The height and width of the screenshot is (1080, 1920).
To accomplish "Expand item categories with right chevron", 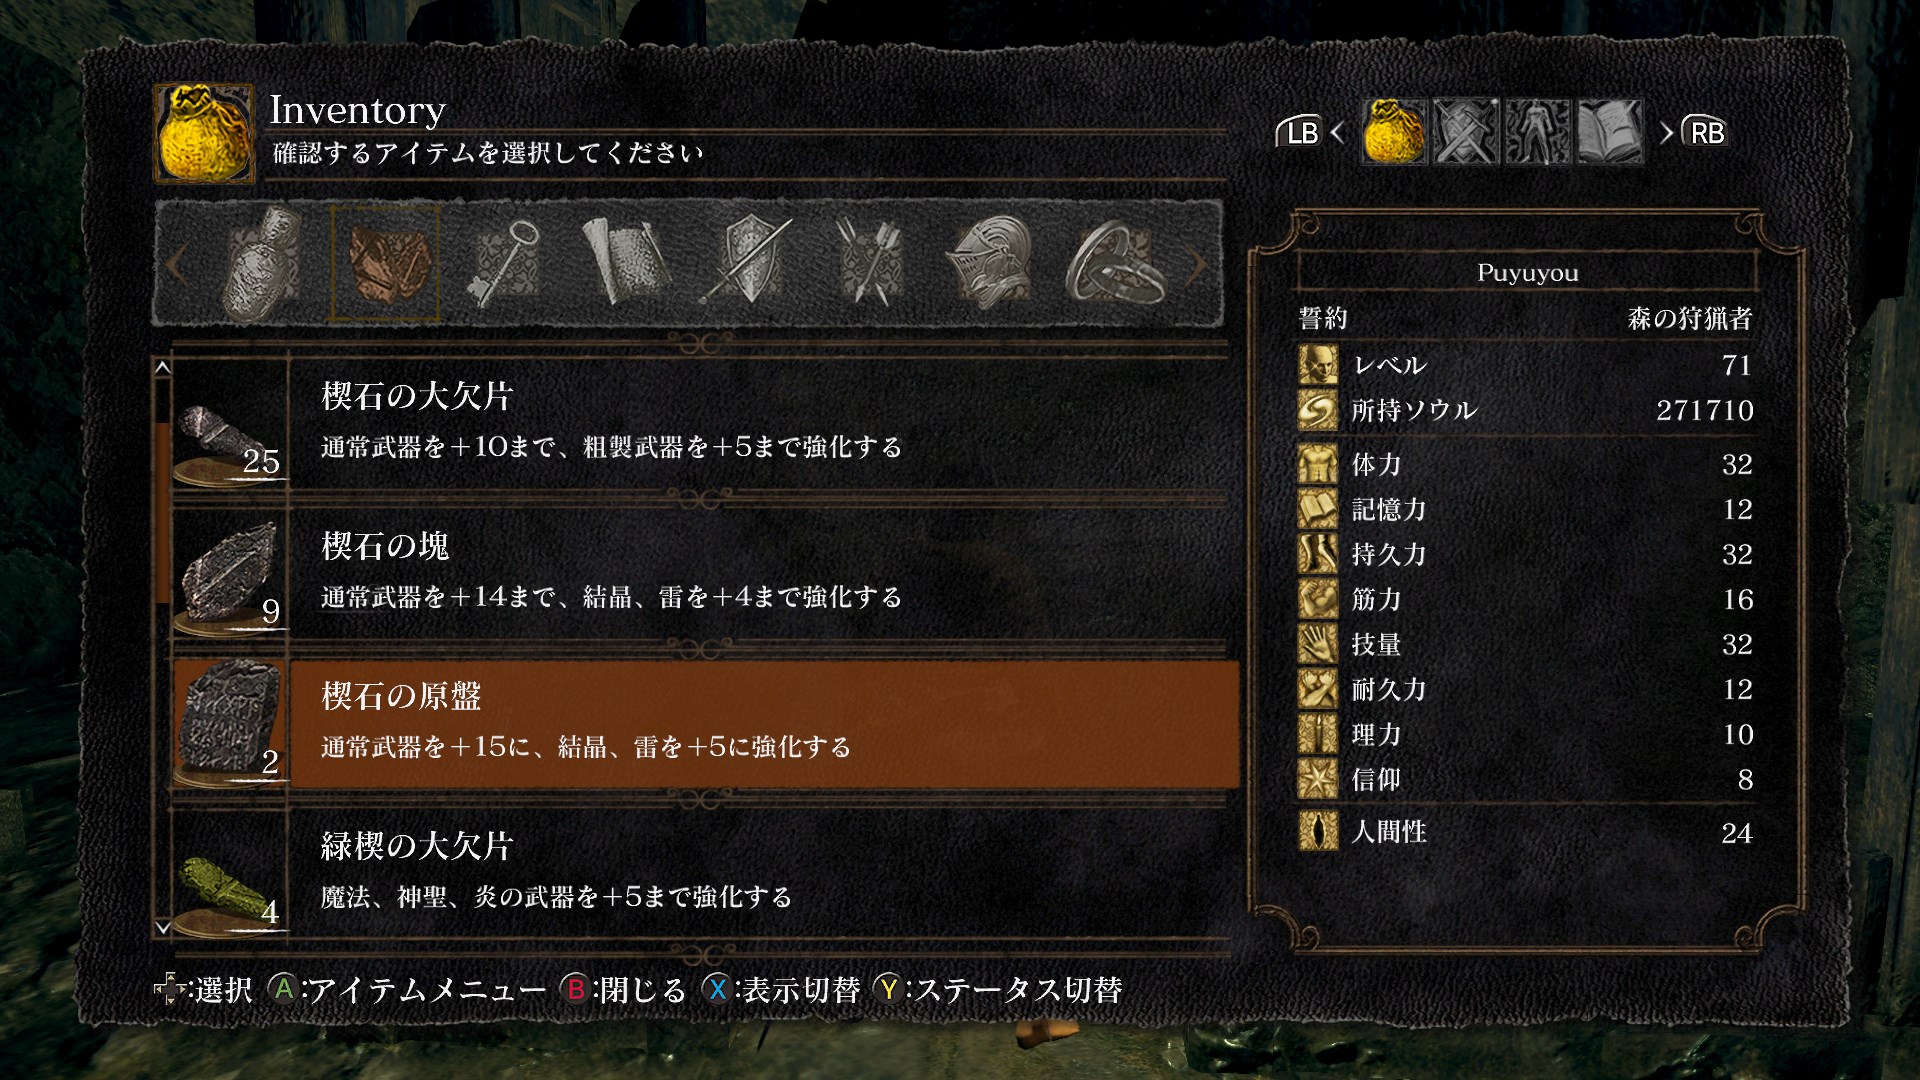I will coord(1198,265).
